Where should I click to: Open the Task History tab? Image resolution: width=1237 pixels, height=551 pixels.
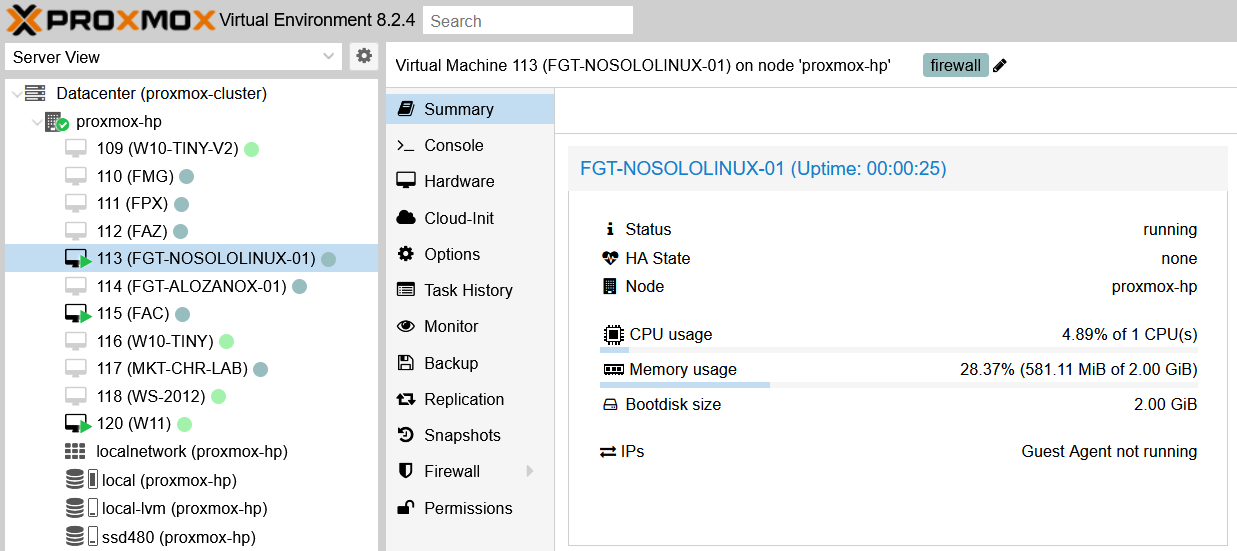470,290
